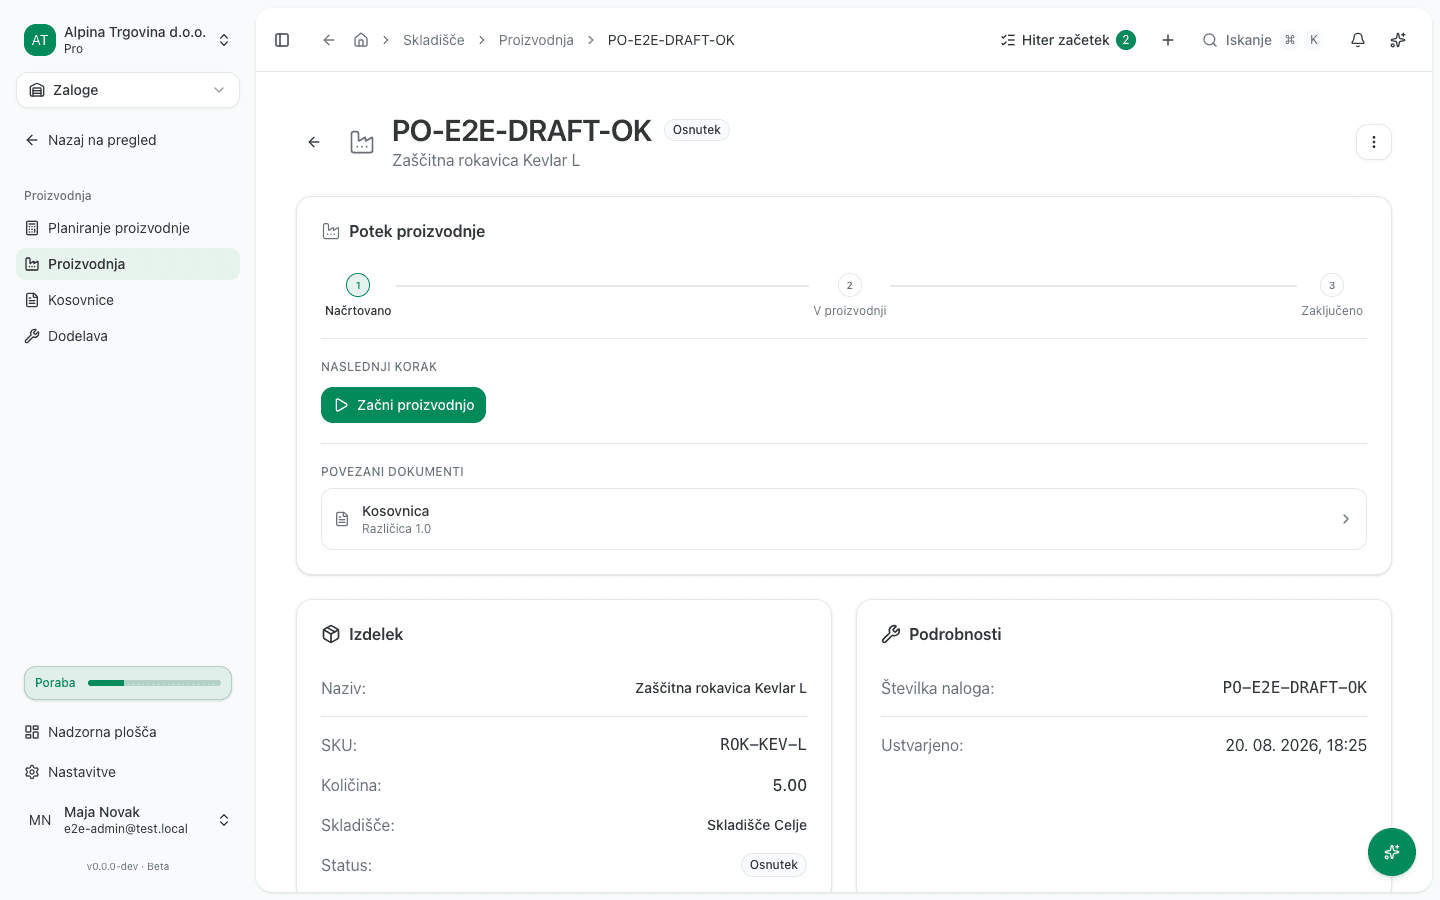Click the Skladišče breadcrumb
Image resolution: width=1440 pixels, height=900 pixels.
[434, 40]
